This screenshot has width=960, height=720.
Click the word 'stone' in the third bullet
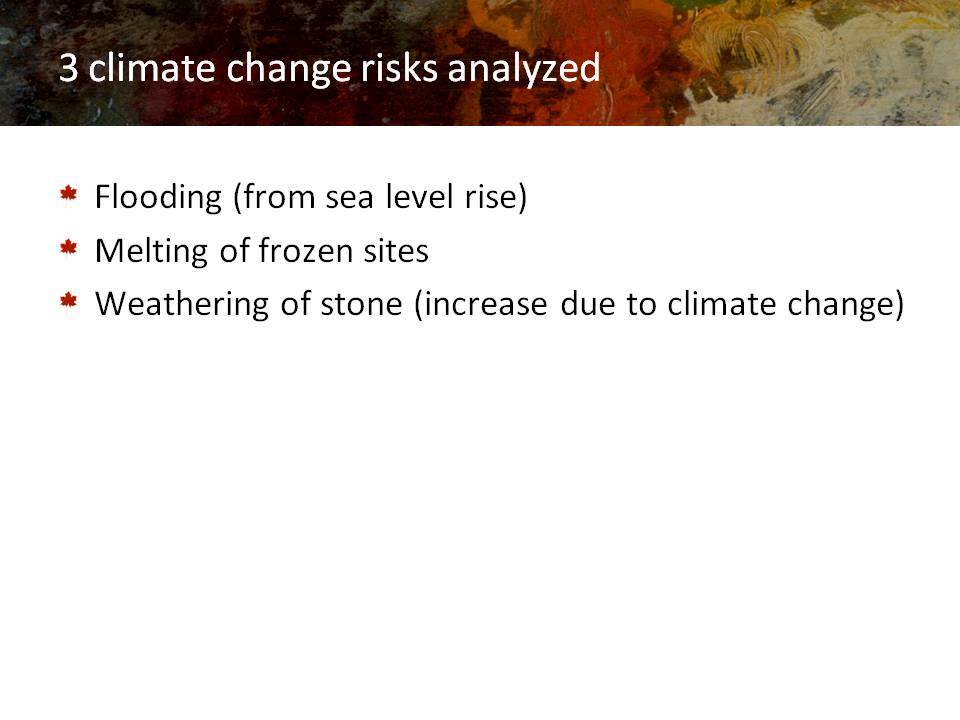pos(361,304)
